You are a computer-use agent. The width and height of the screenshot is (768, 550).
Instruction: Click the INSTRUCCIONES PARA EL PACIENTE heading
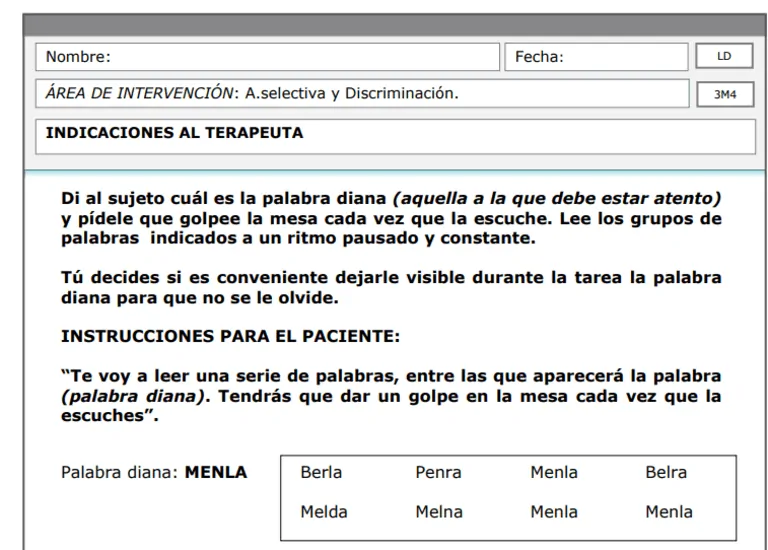(230, 337)
